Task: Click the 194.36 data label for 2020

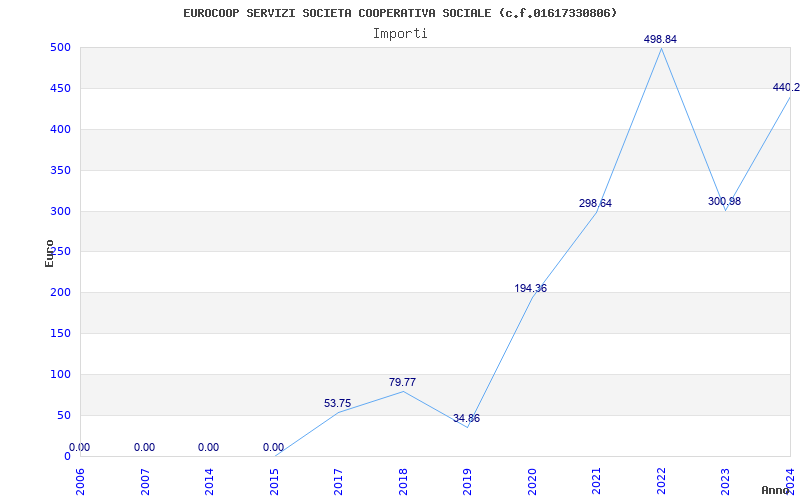Action: coord(530,288)
